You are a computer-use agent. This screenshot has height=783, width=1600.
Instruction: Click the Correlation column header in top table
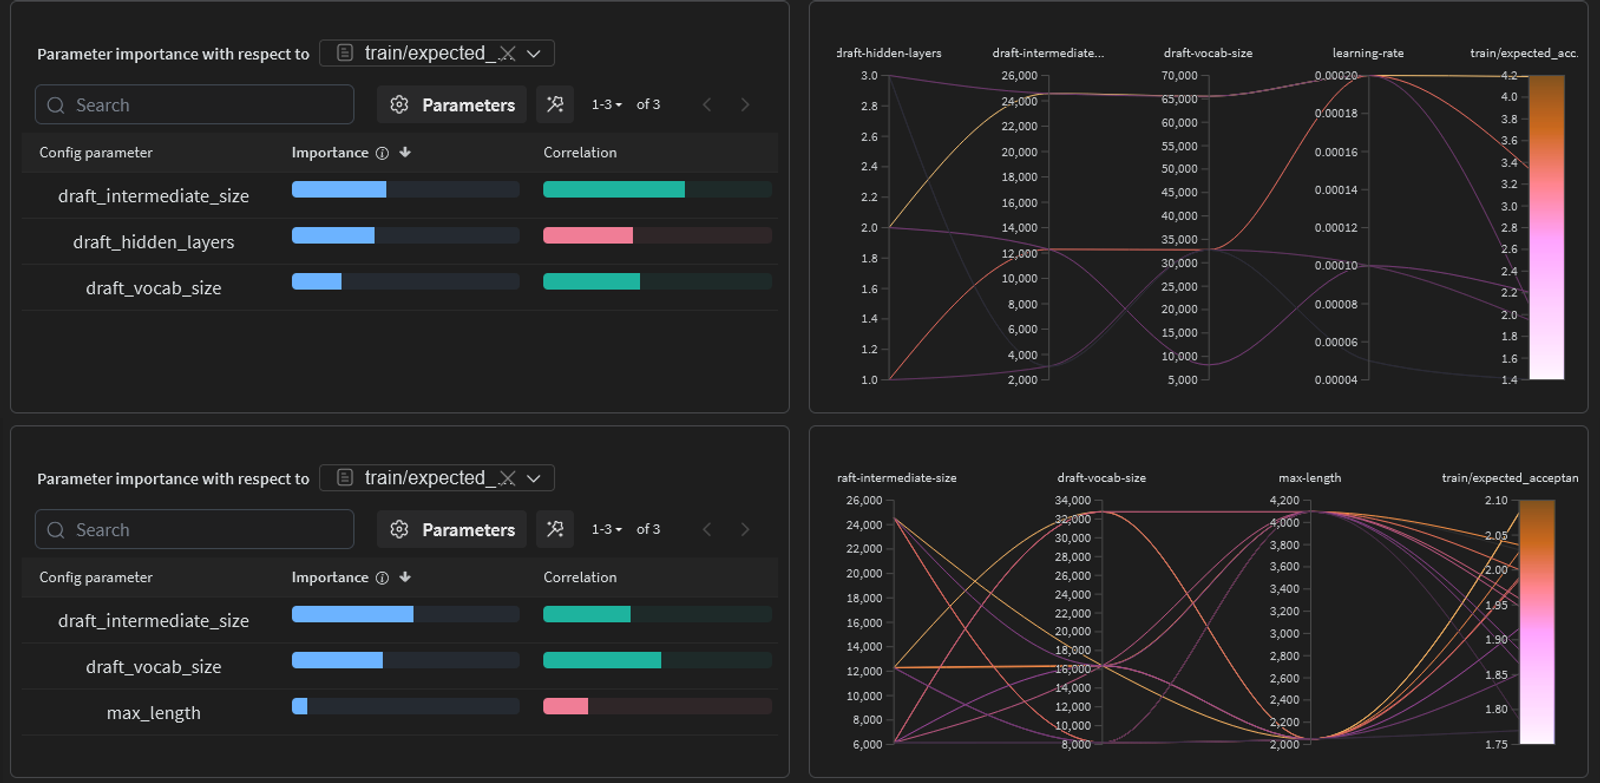tap(580, 152)
